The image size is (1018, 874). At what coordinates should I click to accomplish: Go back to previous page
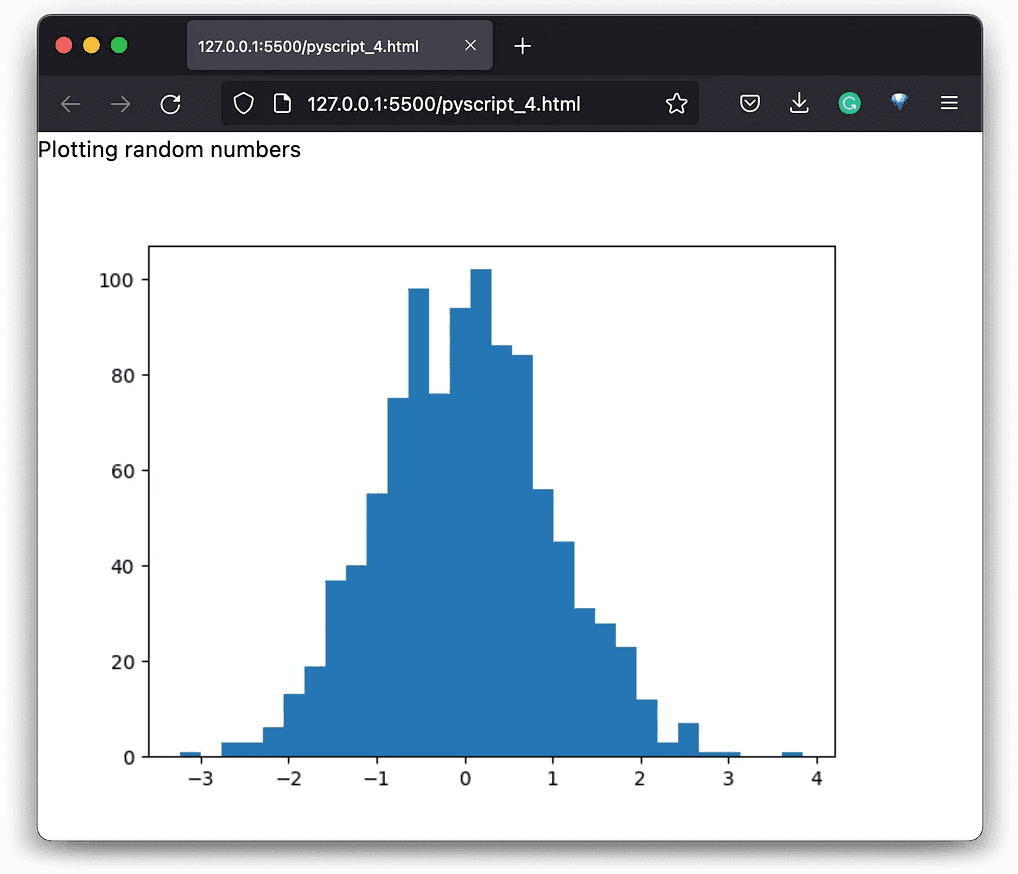click(x=70, y=104)
